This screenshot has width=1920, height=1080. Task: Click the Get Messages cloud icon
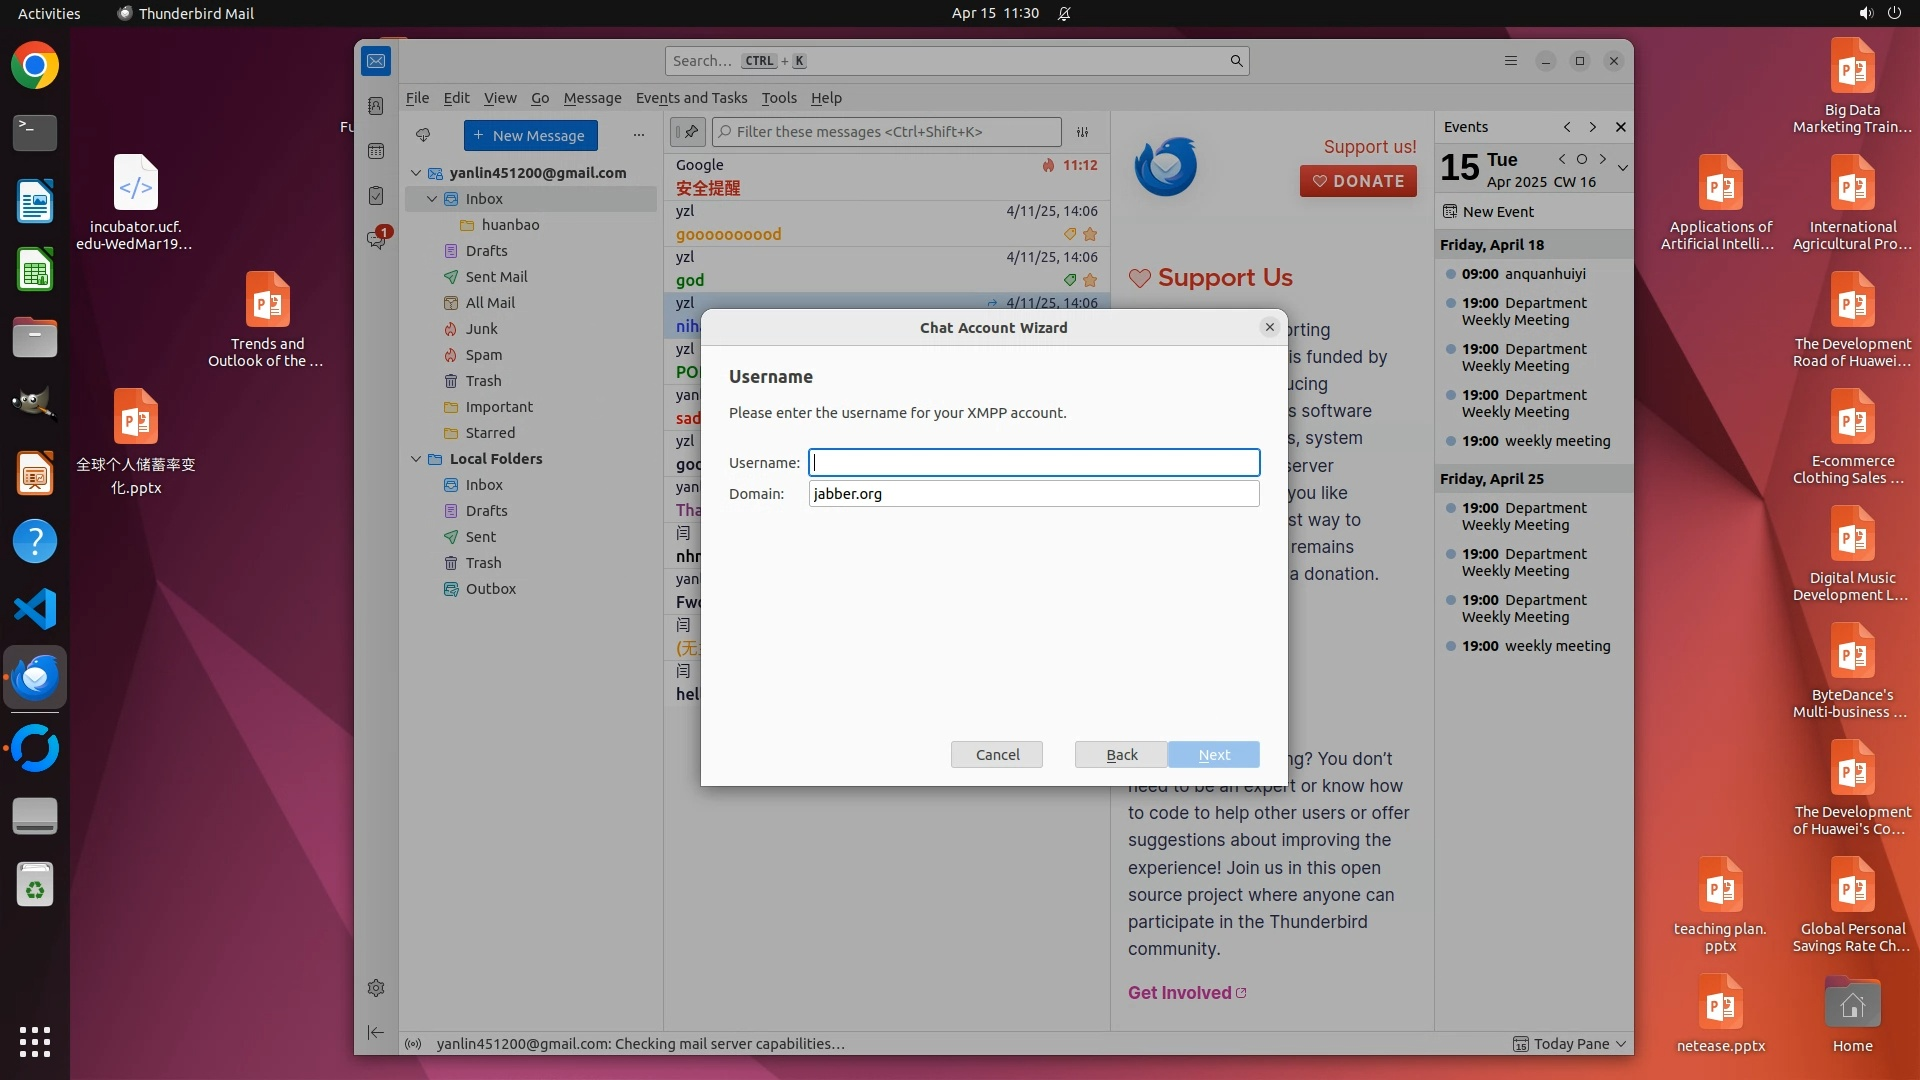pyautogui.click(x=423, y=135)
